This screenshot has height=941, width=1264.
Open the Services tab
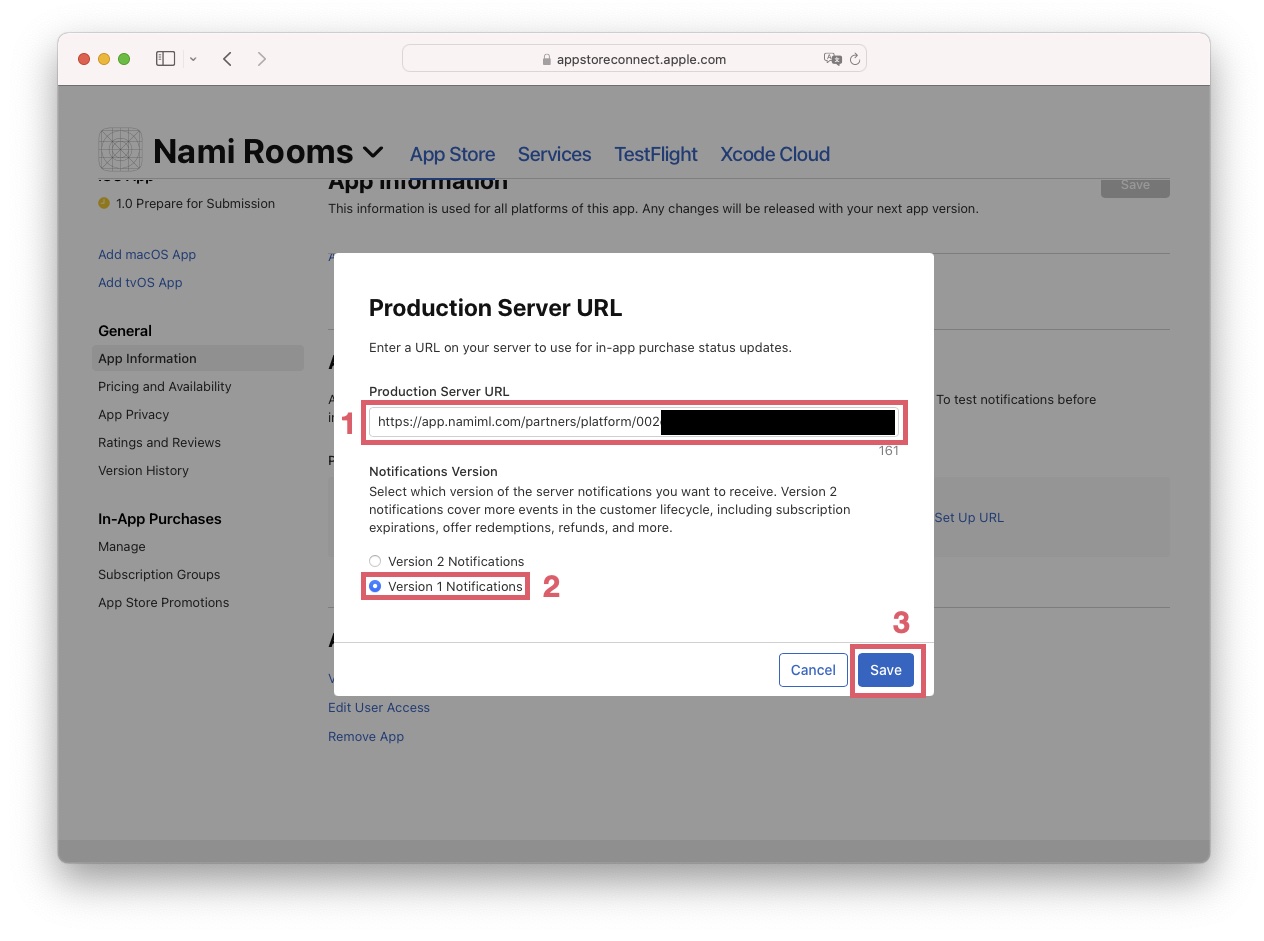click(554, 154)
